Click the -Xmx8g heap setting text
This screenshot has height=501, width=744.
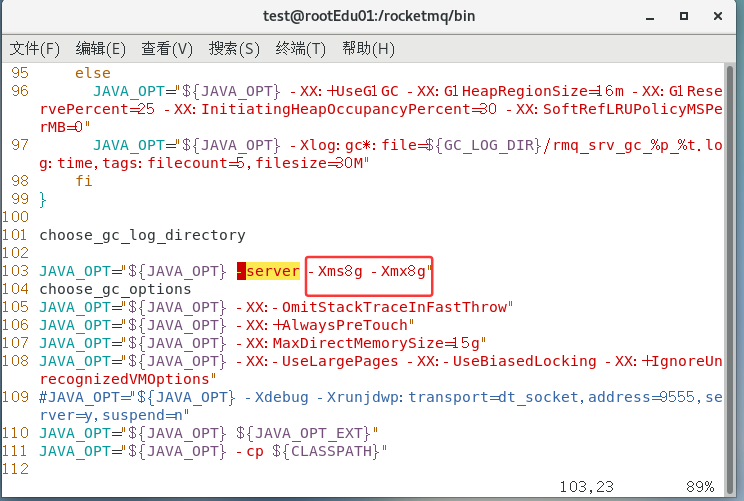(x=404, y=271)
